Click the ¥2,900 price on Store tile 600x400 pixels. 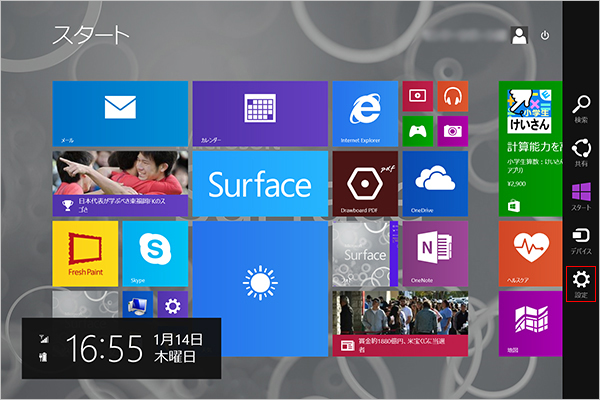[x=516, y=184]
